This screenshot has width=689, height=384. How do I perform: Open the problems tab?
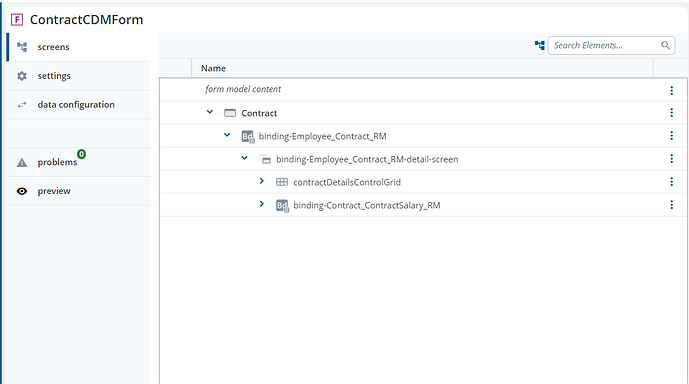[x=79, y=162]
